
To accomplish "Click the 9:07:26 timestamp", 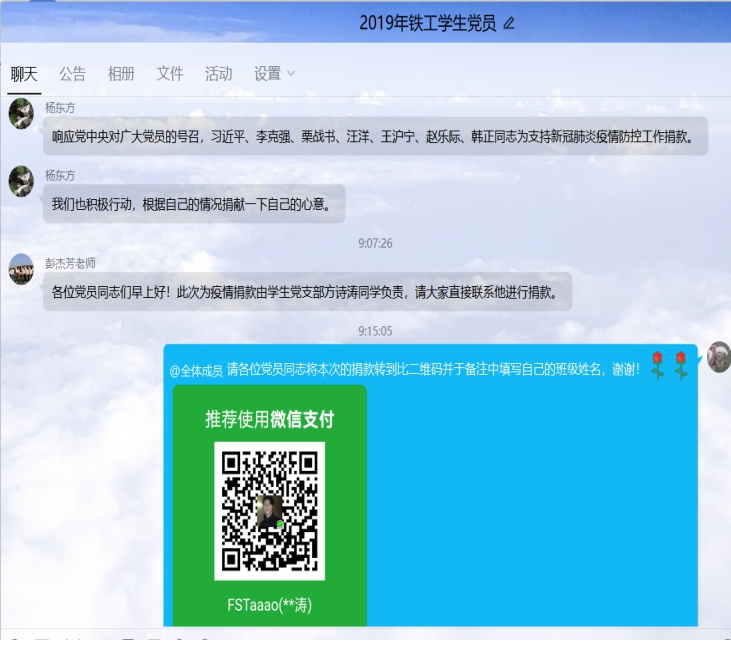I will click(x=375, y=243).
